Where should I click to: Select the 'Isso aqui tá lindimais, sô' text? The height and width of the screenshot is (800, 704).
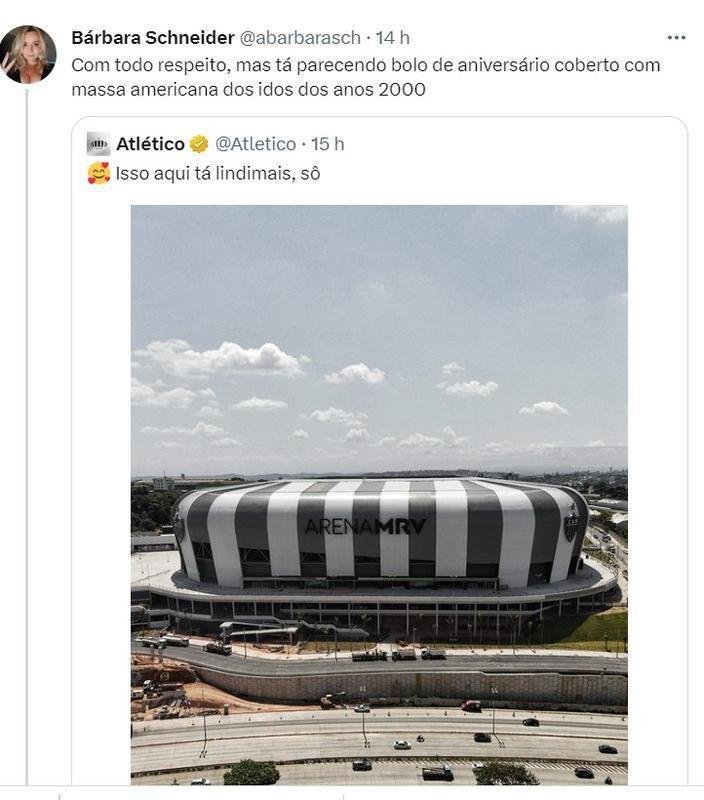(220, 172)
